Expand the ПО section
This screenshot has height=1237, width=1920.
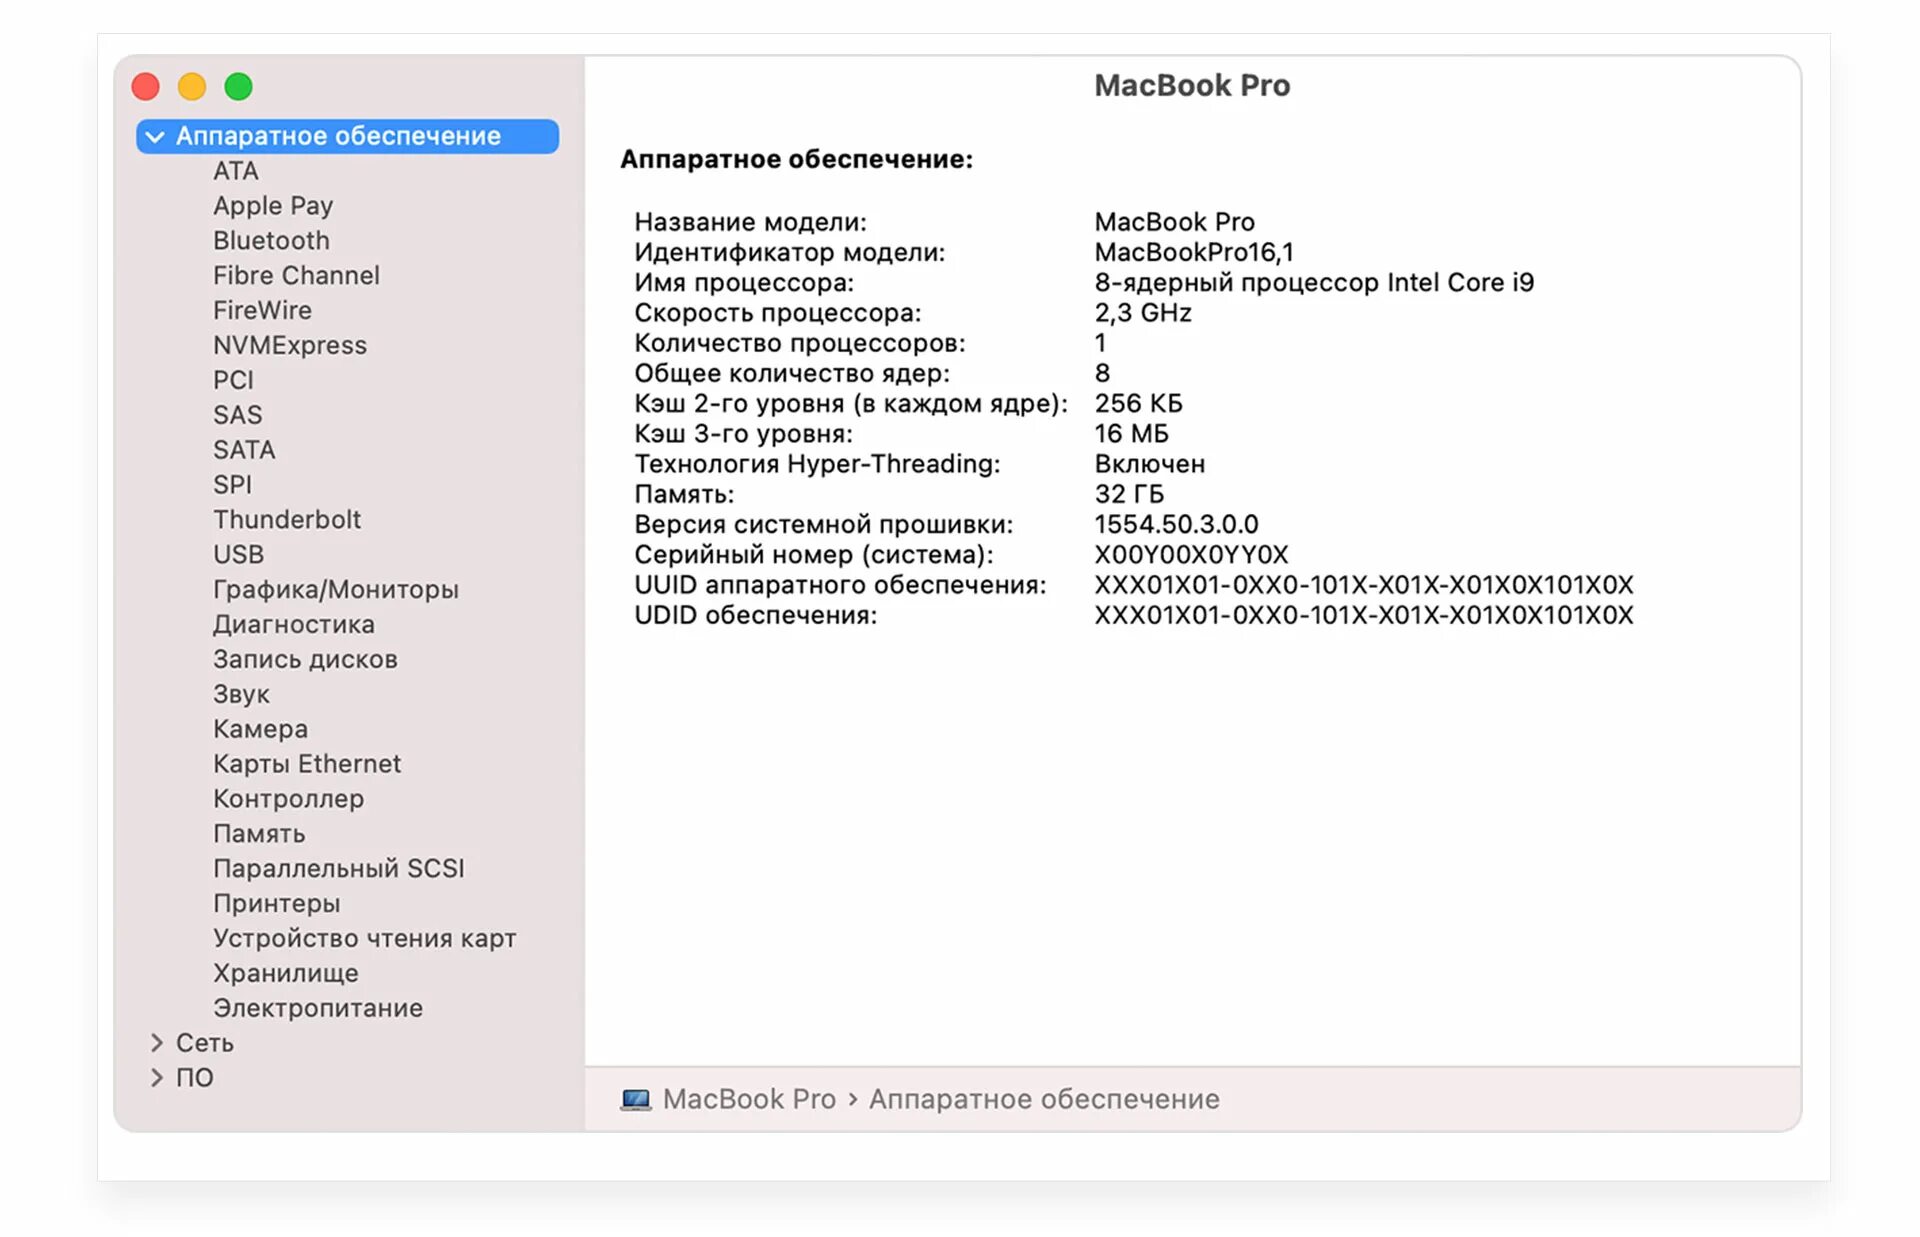[157, 1078]
